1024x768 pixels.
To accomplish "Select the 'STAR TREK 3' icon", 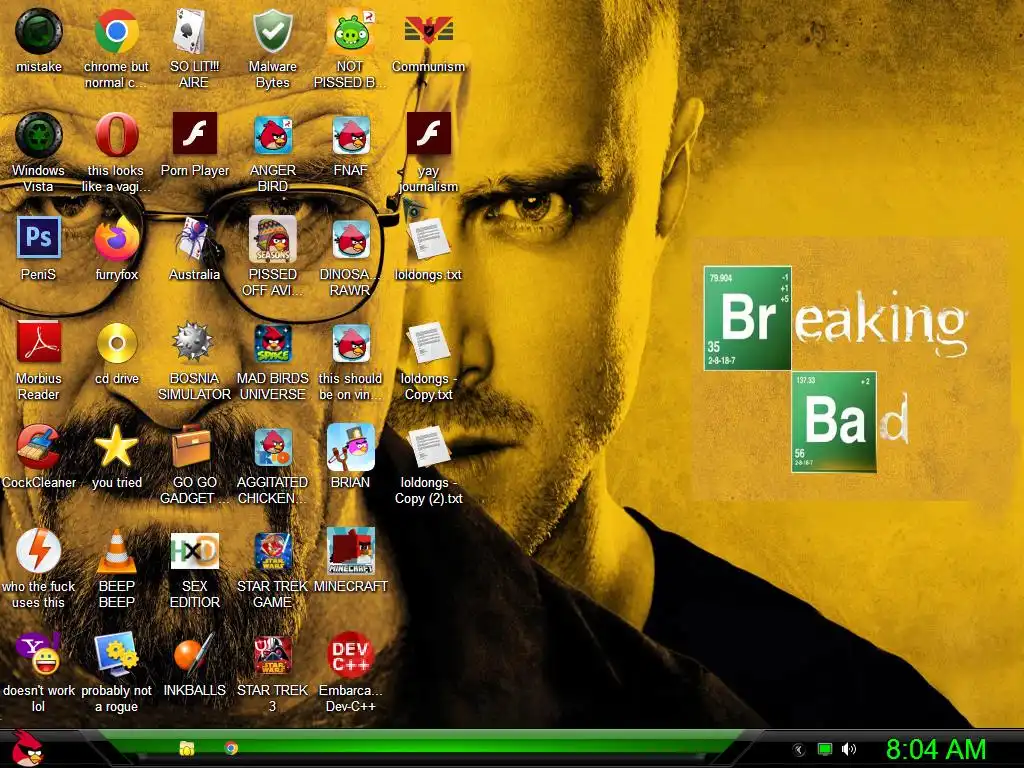I will [272, 655].
